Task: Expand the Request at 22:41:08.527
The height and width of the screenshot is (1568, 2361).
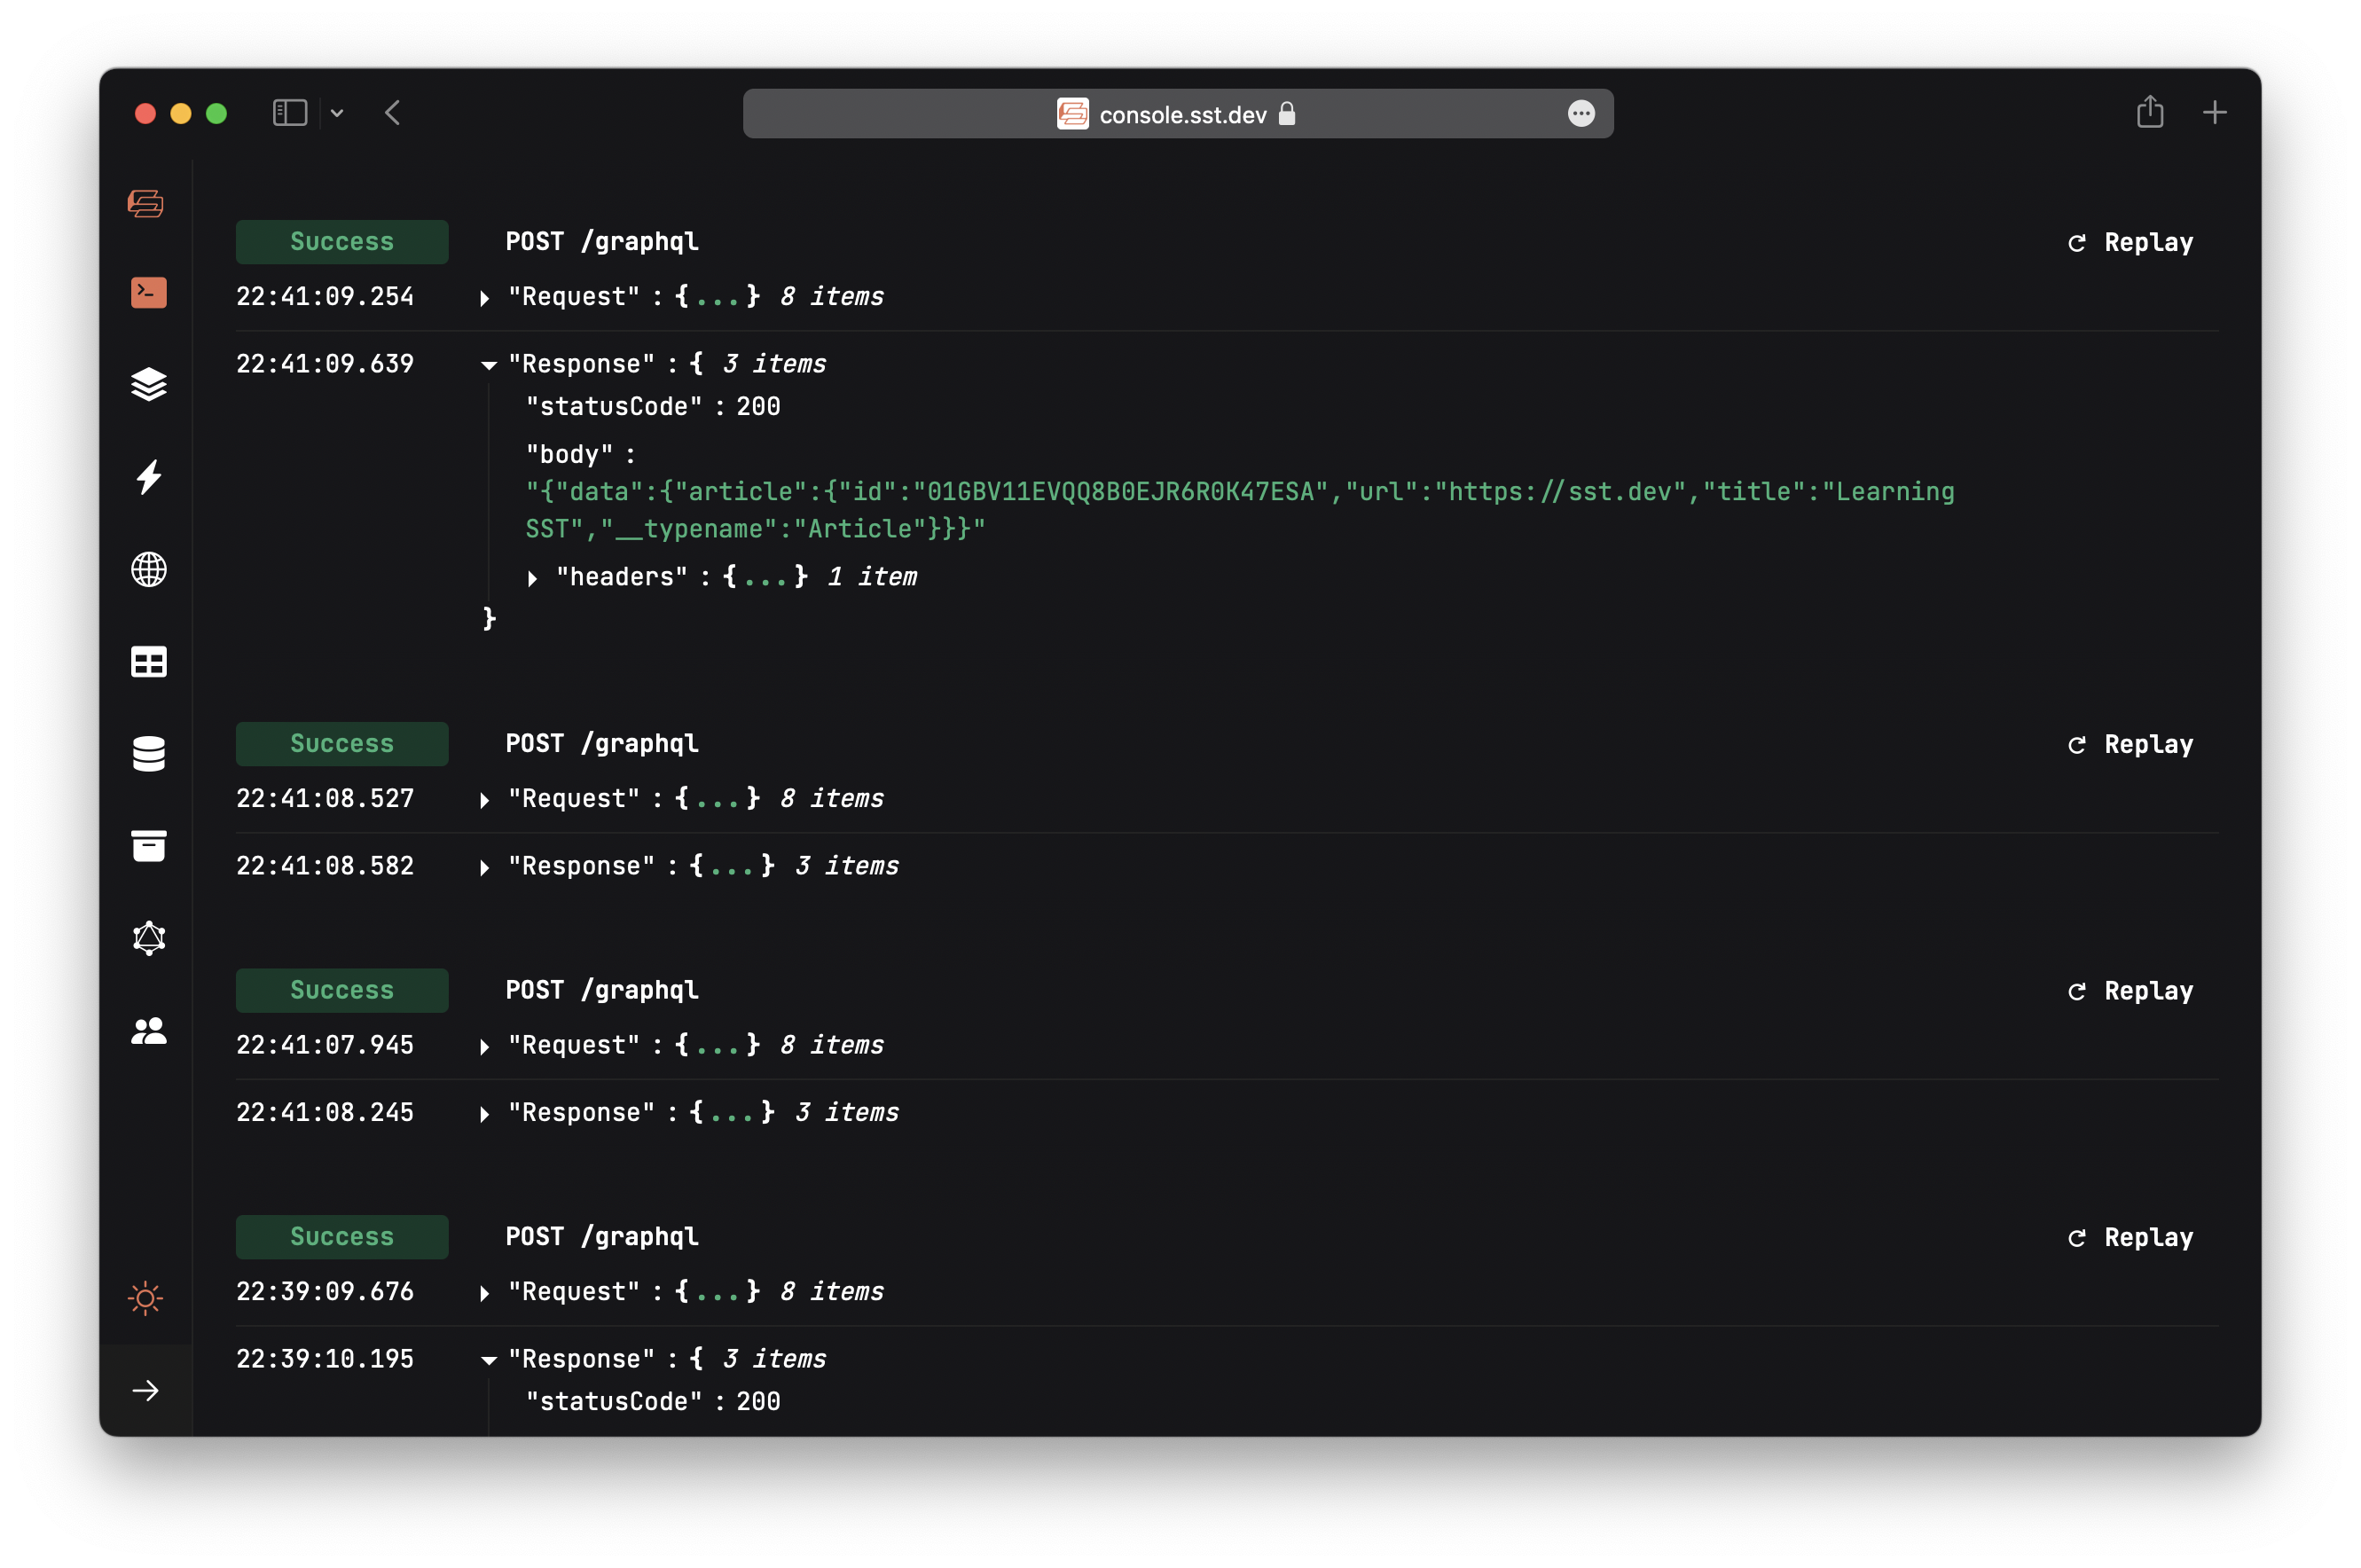Action: [484, 799]
